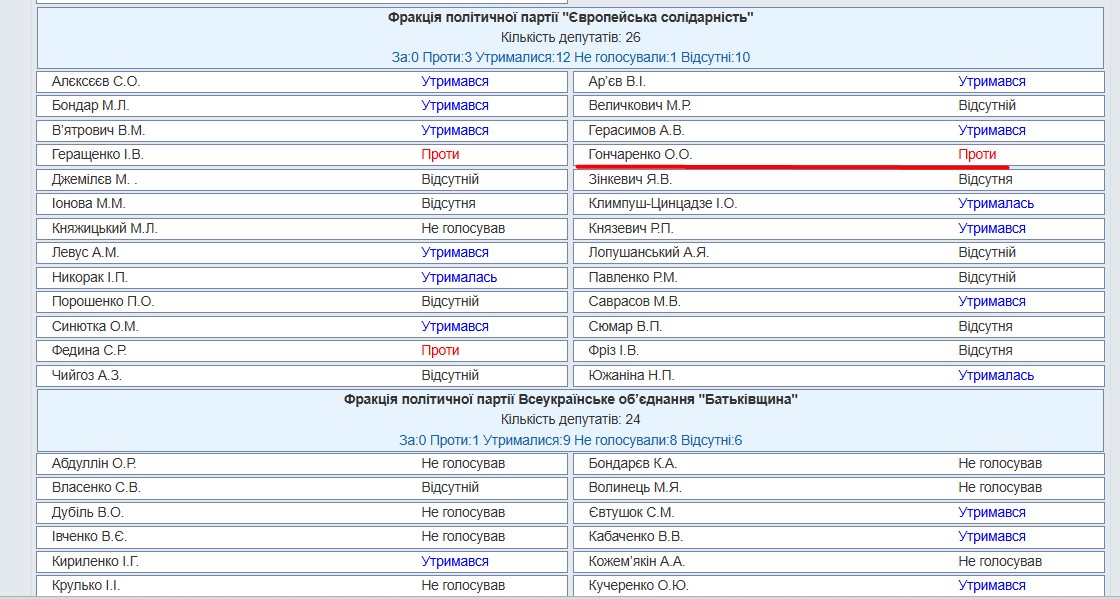1120x599 pixels.
Task: Click Відсутній status of Власенко С.В.
Action: tap(450, 488)
